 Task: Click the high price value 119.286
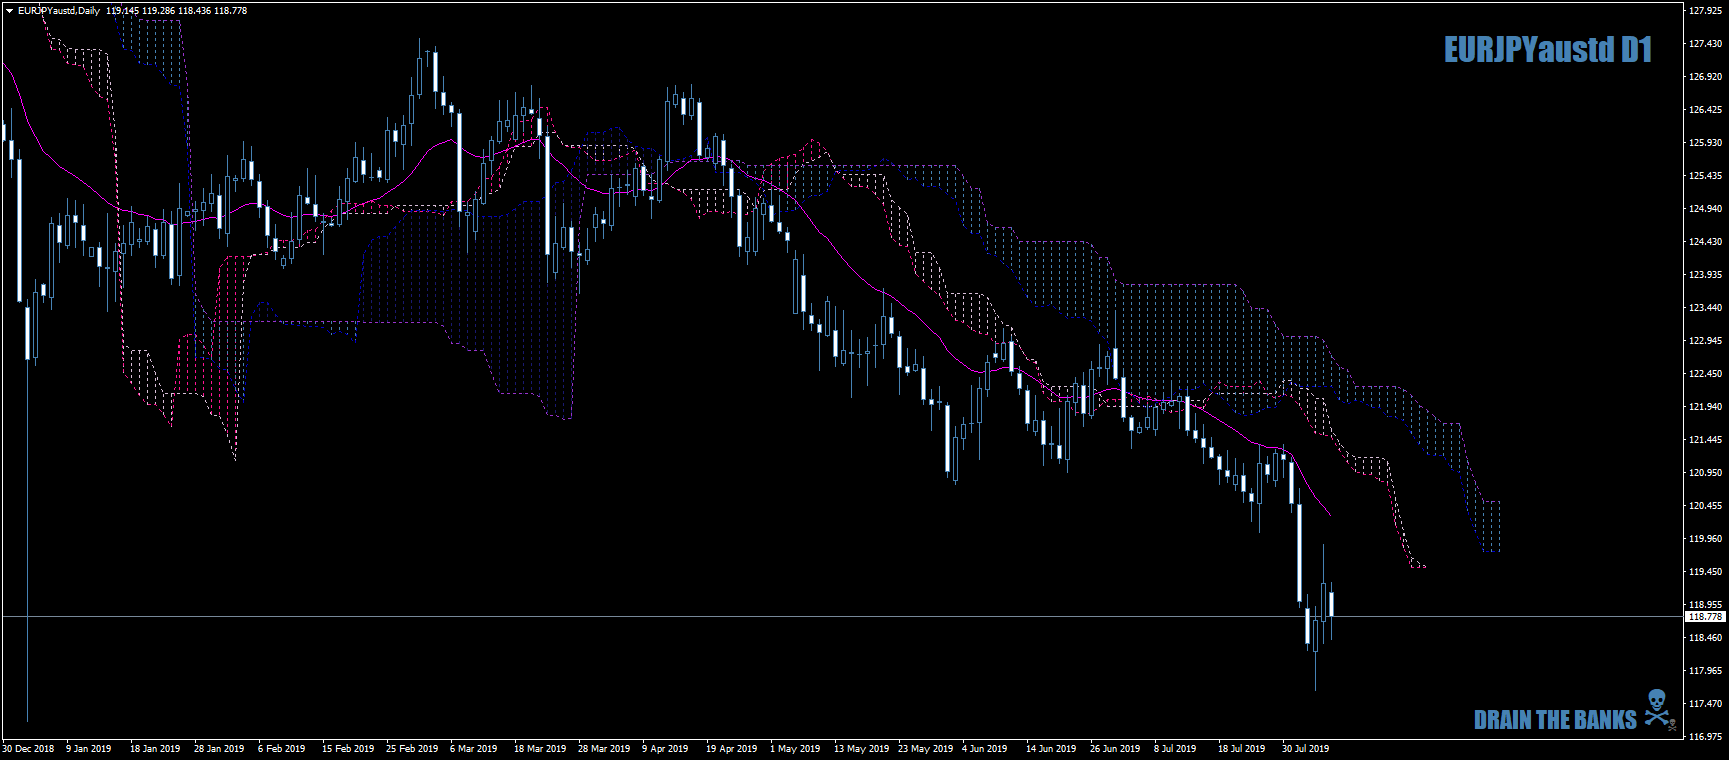pos(159,11)
